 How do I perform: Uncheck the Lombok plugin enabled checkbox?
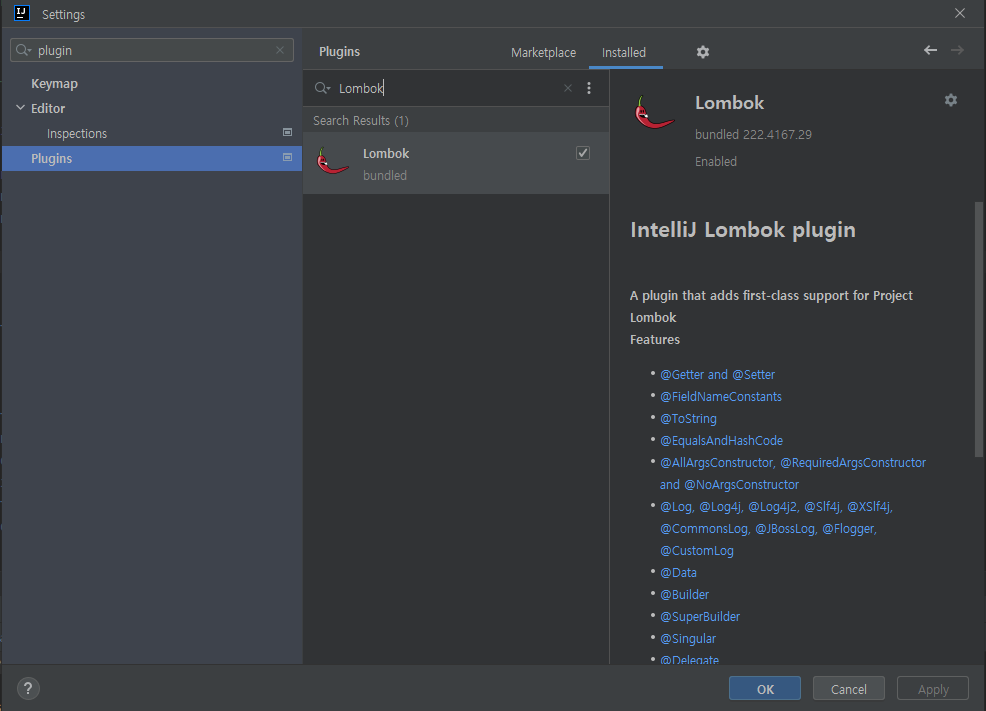point(583,153)
